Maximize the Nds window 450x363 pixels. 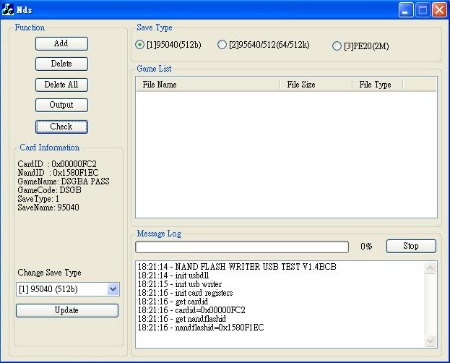tap(423, 10)
